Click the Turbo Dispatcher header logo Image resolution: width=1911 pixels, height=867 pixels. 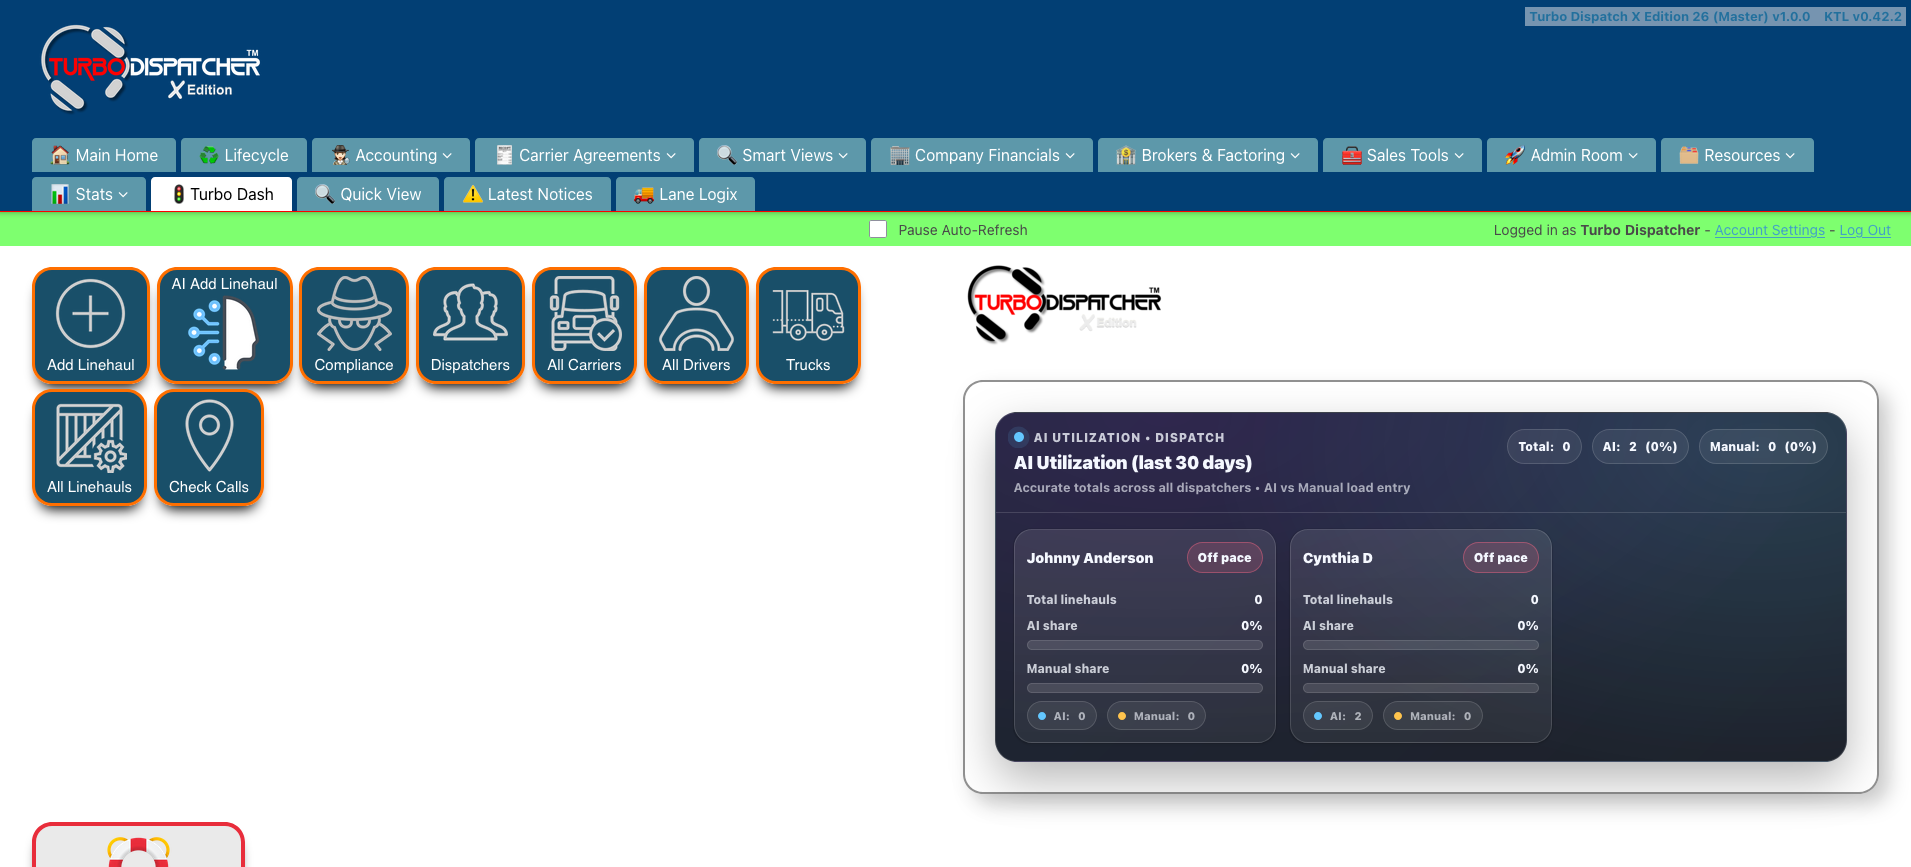click(x=150, y=68)
